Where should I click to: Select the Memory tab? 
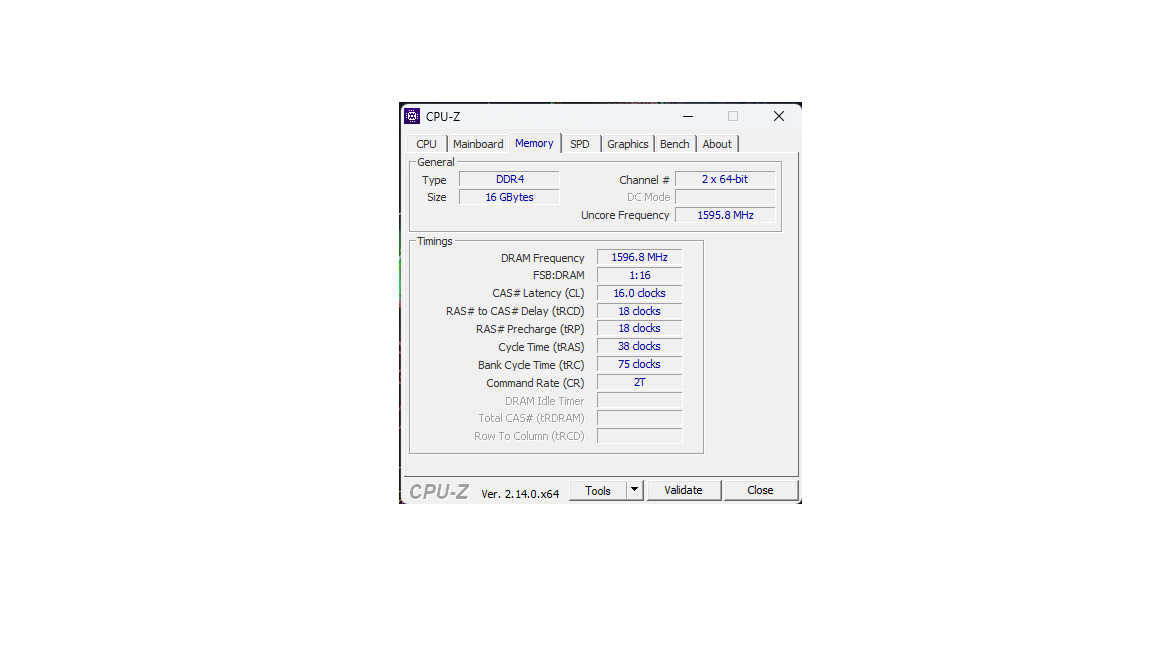click(534, 143)
